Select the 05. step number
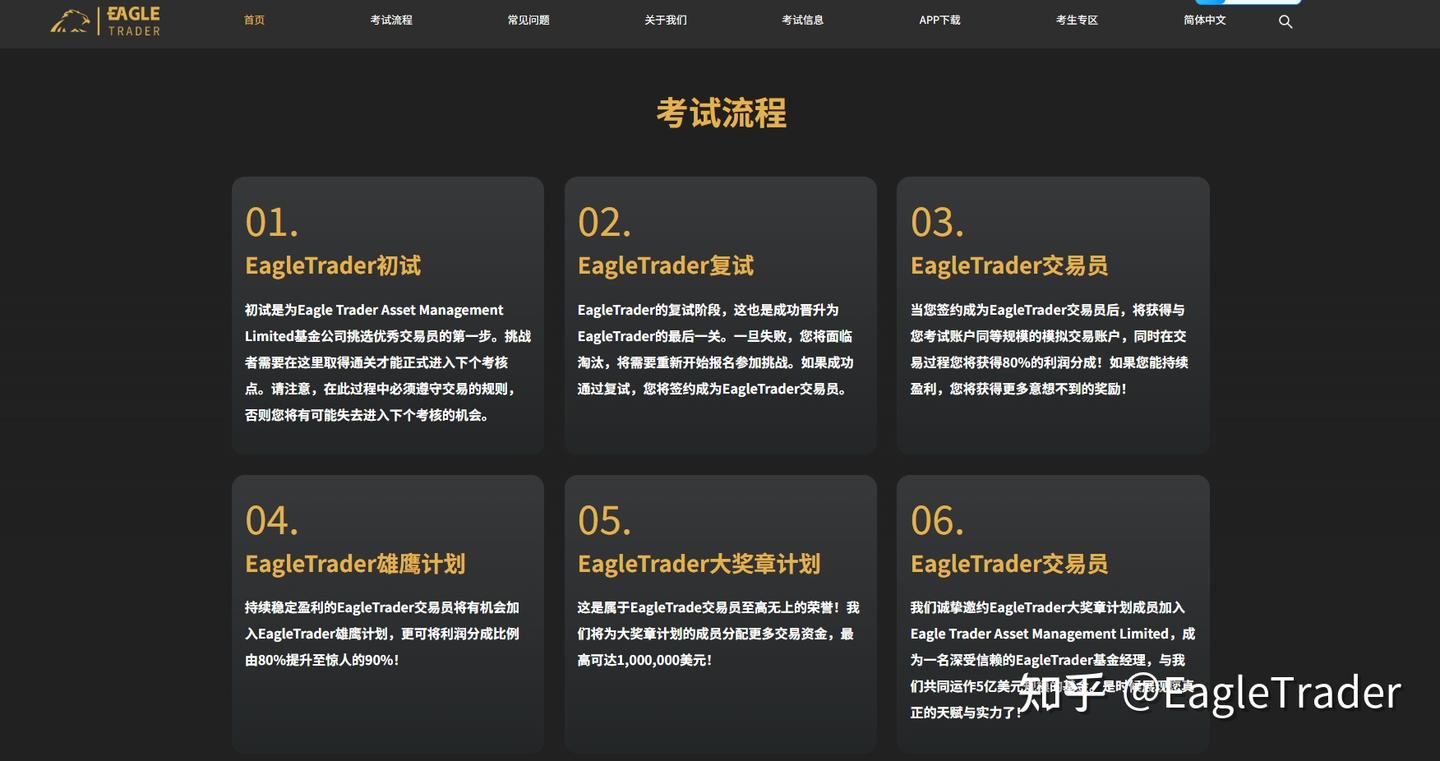Viewport: 1440px width, 761px height. tap(604, 520)
